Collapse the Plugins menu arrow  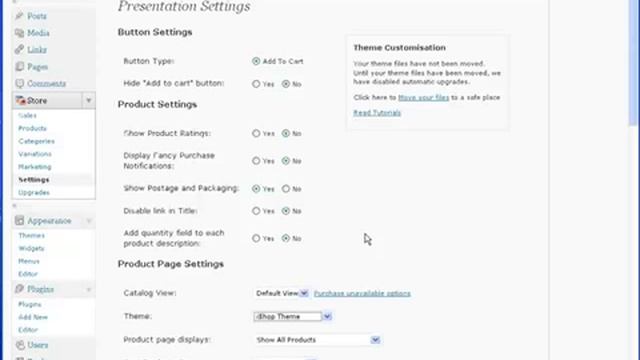89,289
